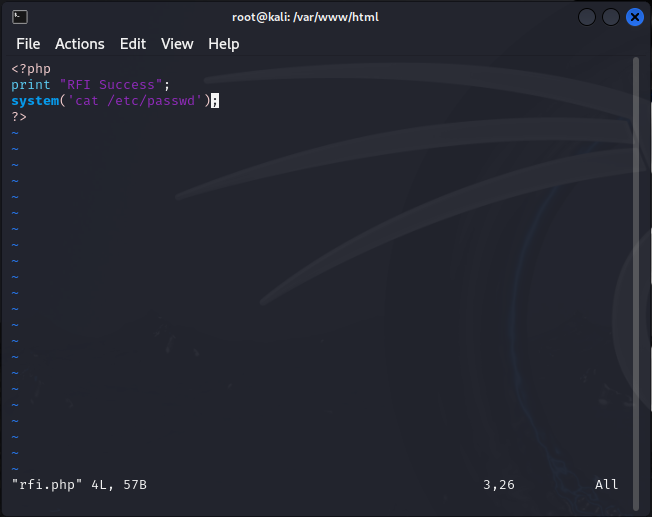652x517 pixels.
Task: Click the vertical scrollbar of terminal
Action: [635, 284]
